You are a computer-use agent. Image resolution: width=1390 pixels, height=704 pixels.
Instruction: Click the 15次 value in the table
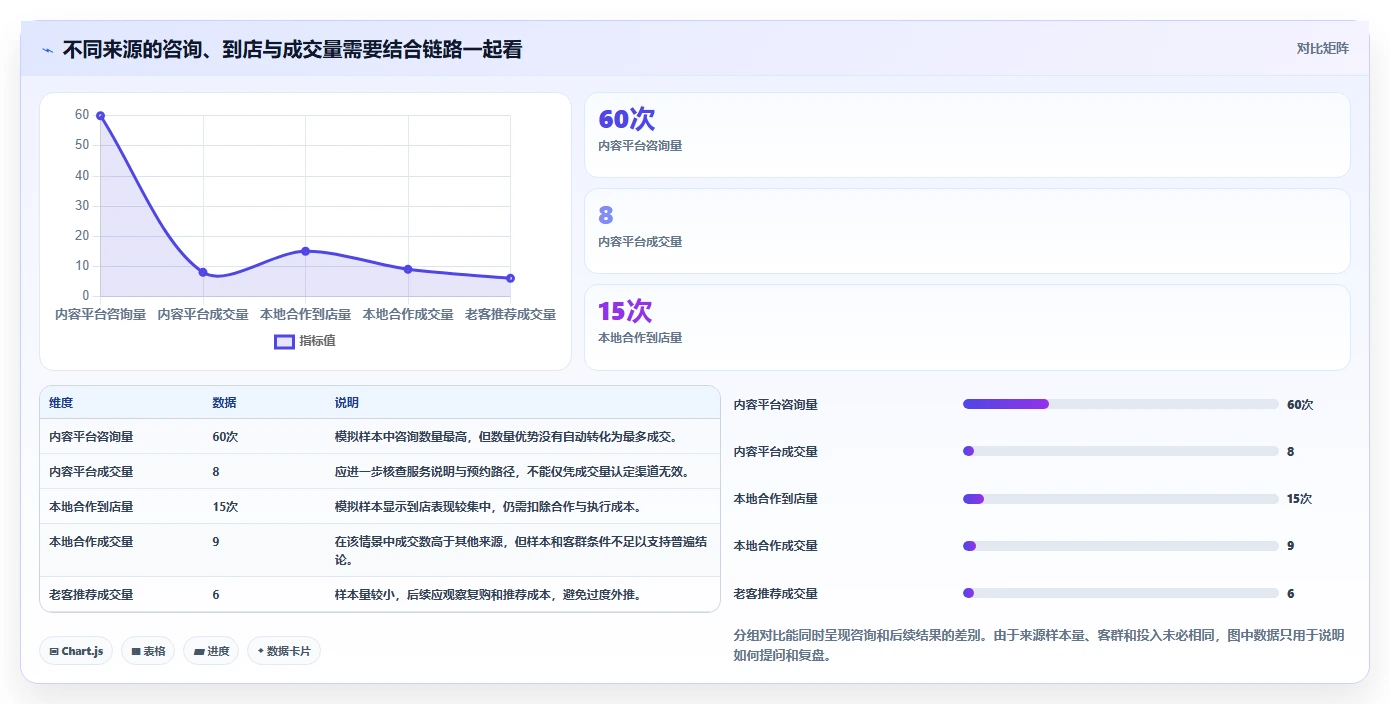pos(225,507)
